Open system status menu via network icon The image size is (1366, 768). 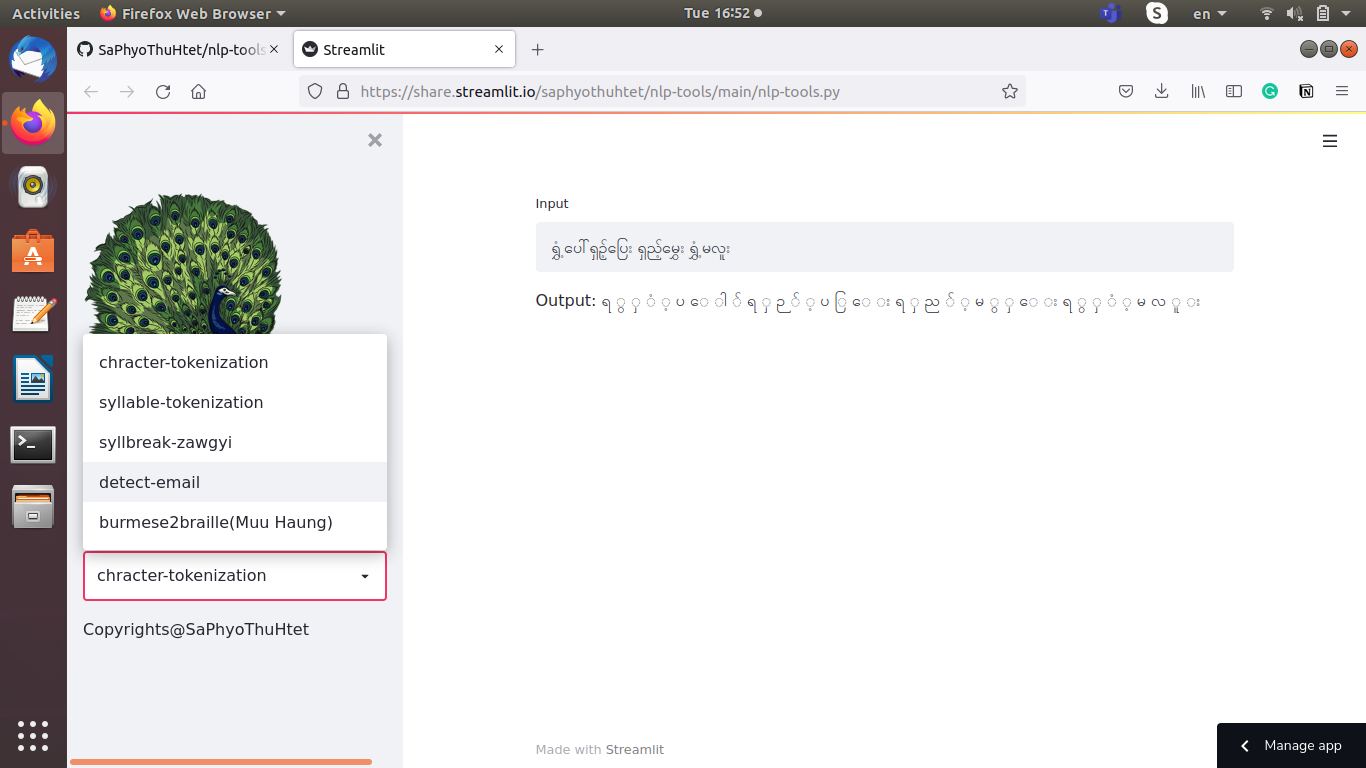click(x=1267, y=13)
